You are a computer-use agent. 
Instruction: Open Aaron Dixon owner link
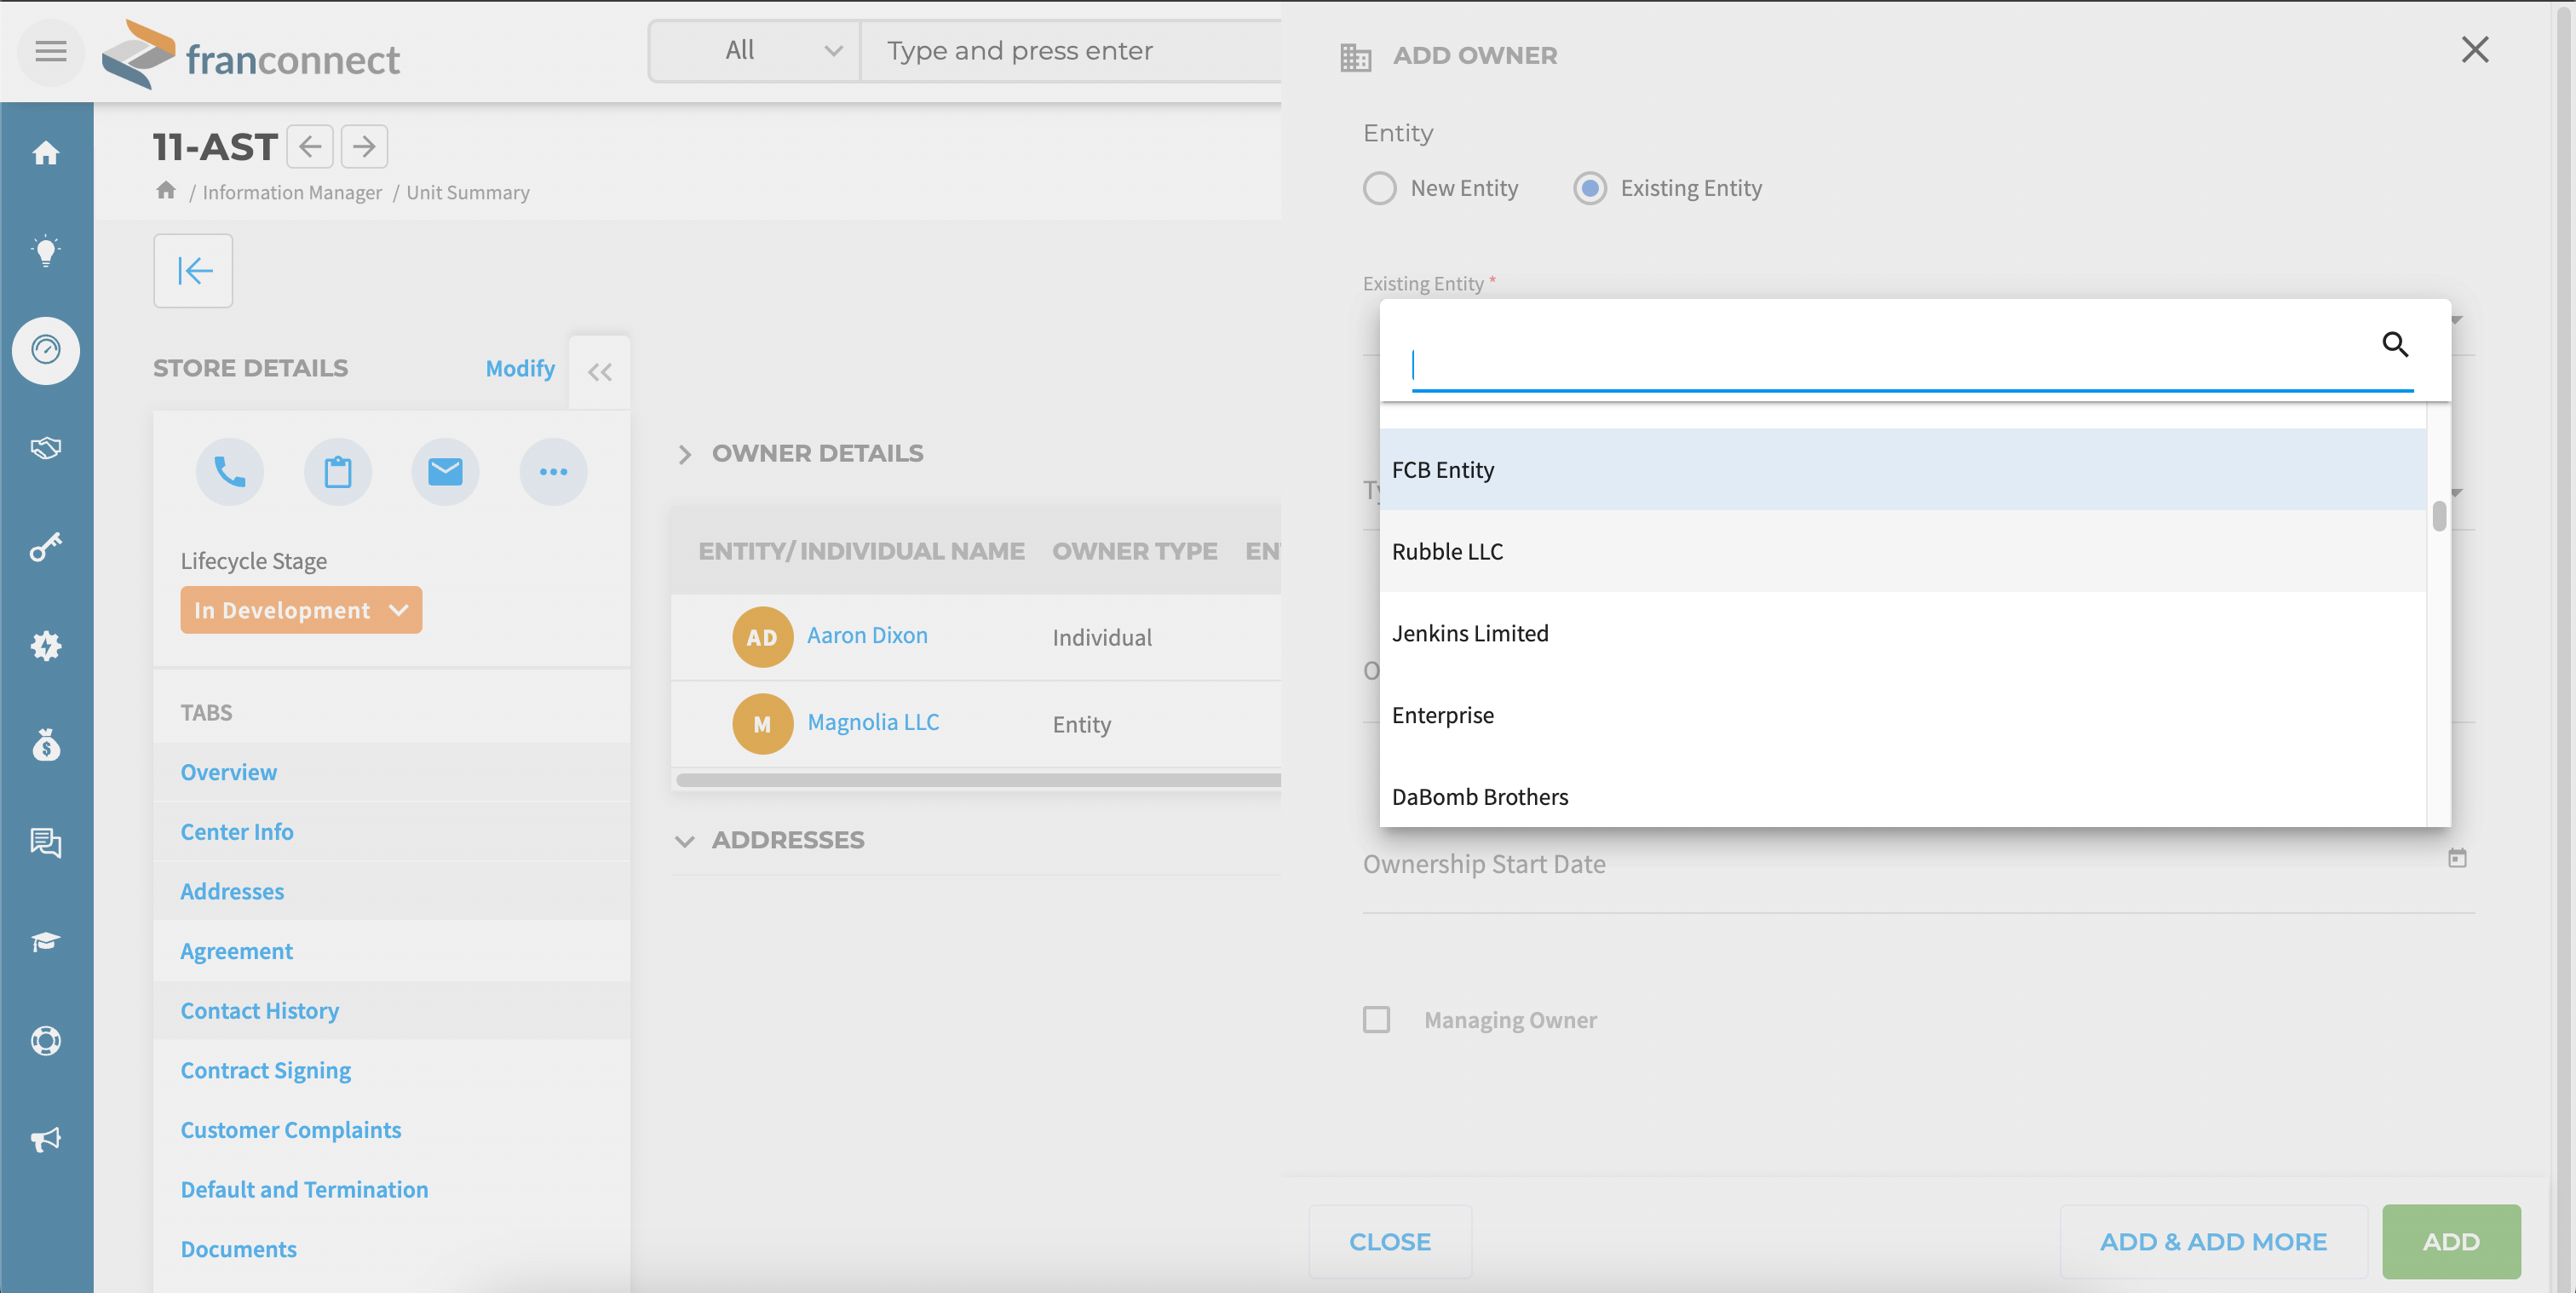[867, 636]
